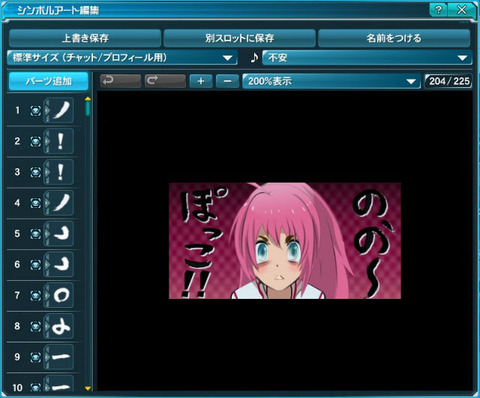Toggle visibility eye of layer 2
Screen dimensions: 480x398
tap(36, 141)
